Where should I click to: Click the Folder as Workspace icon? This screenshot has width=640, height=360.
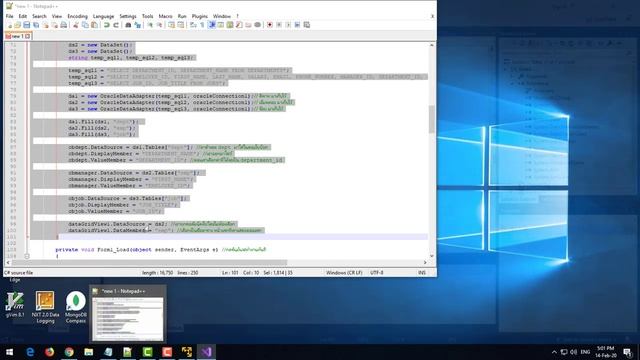coord(248,25)
